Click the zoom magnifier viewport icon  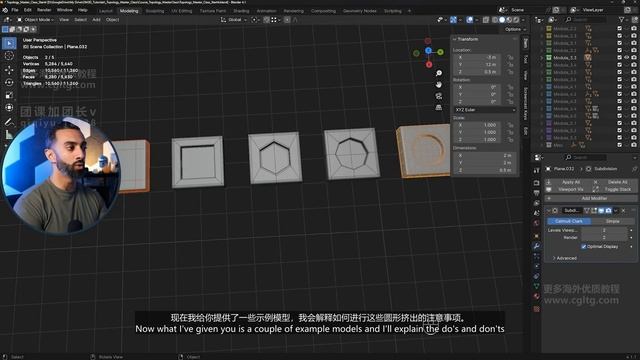click(x=439, y=73)
